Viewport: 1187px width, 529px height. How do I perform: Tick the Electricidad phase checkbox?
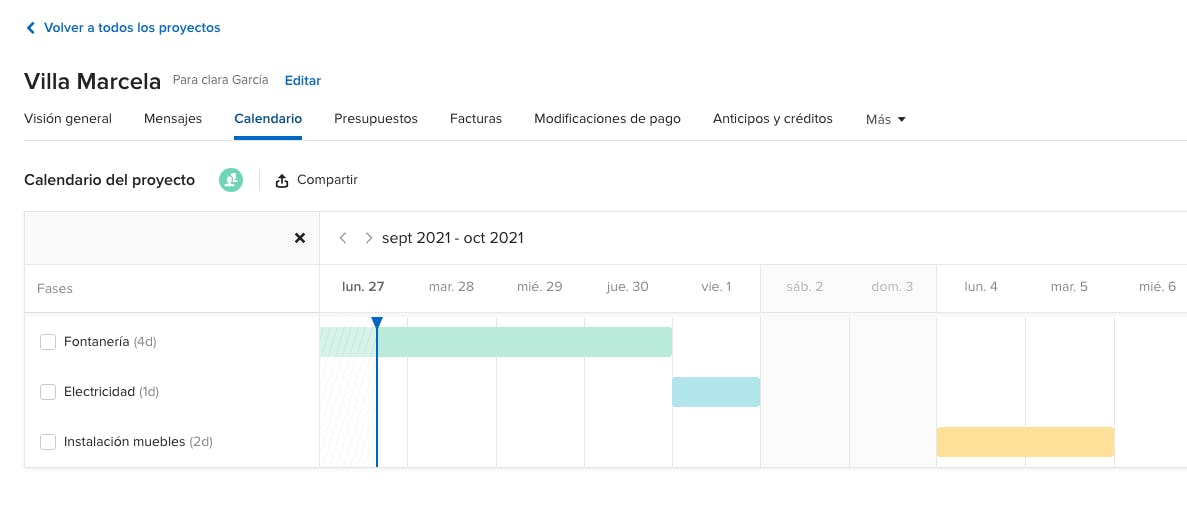(x=48, y=392)
